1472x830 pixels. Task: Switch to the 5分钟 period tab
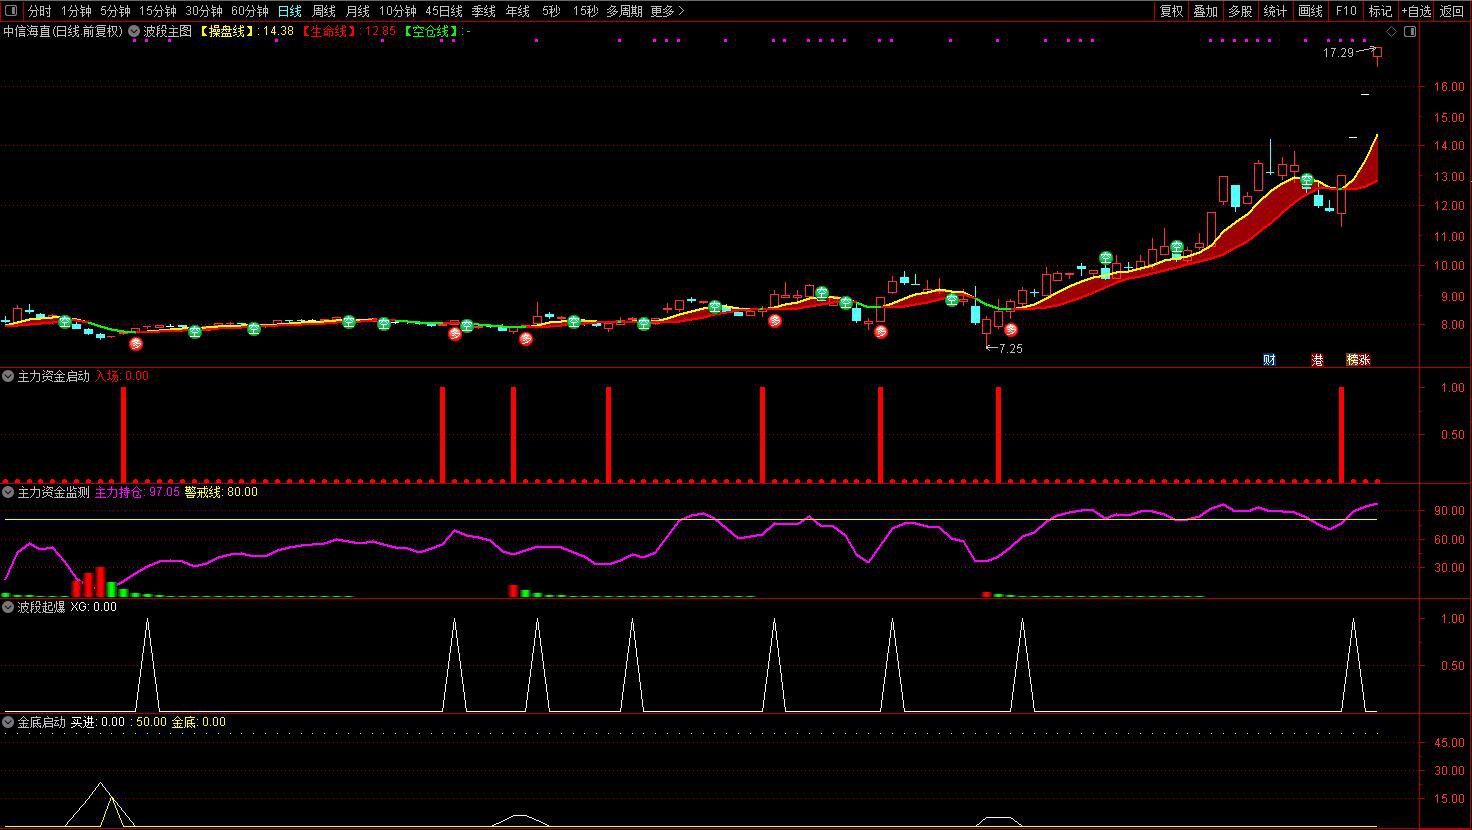115,11
